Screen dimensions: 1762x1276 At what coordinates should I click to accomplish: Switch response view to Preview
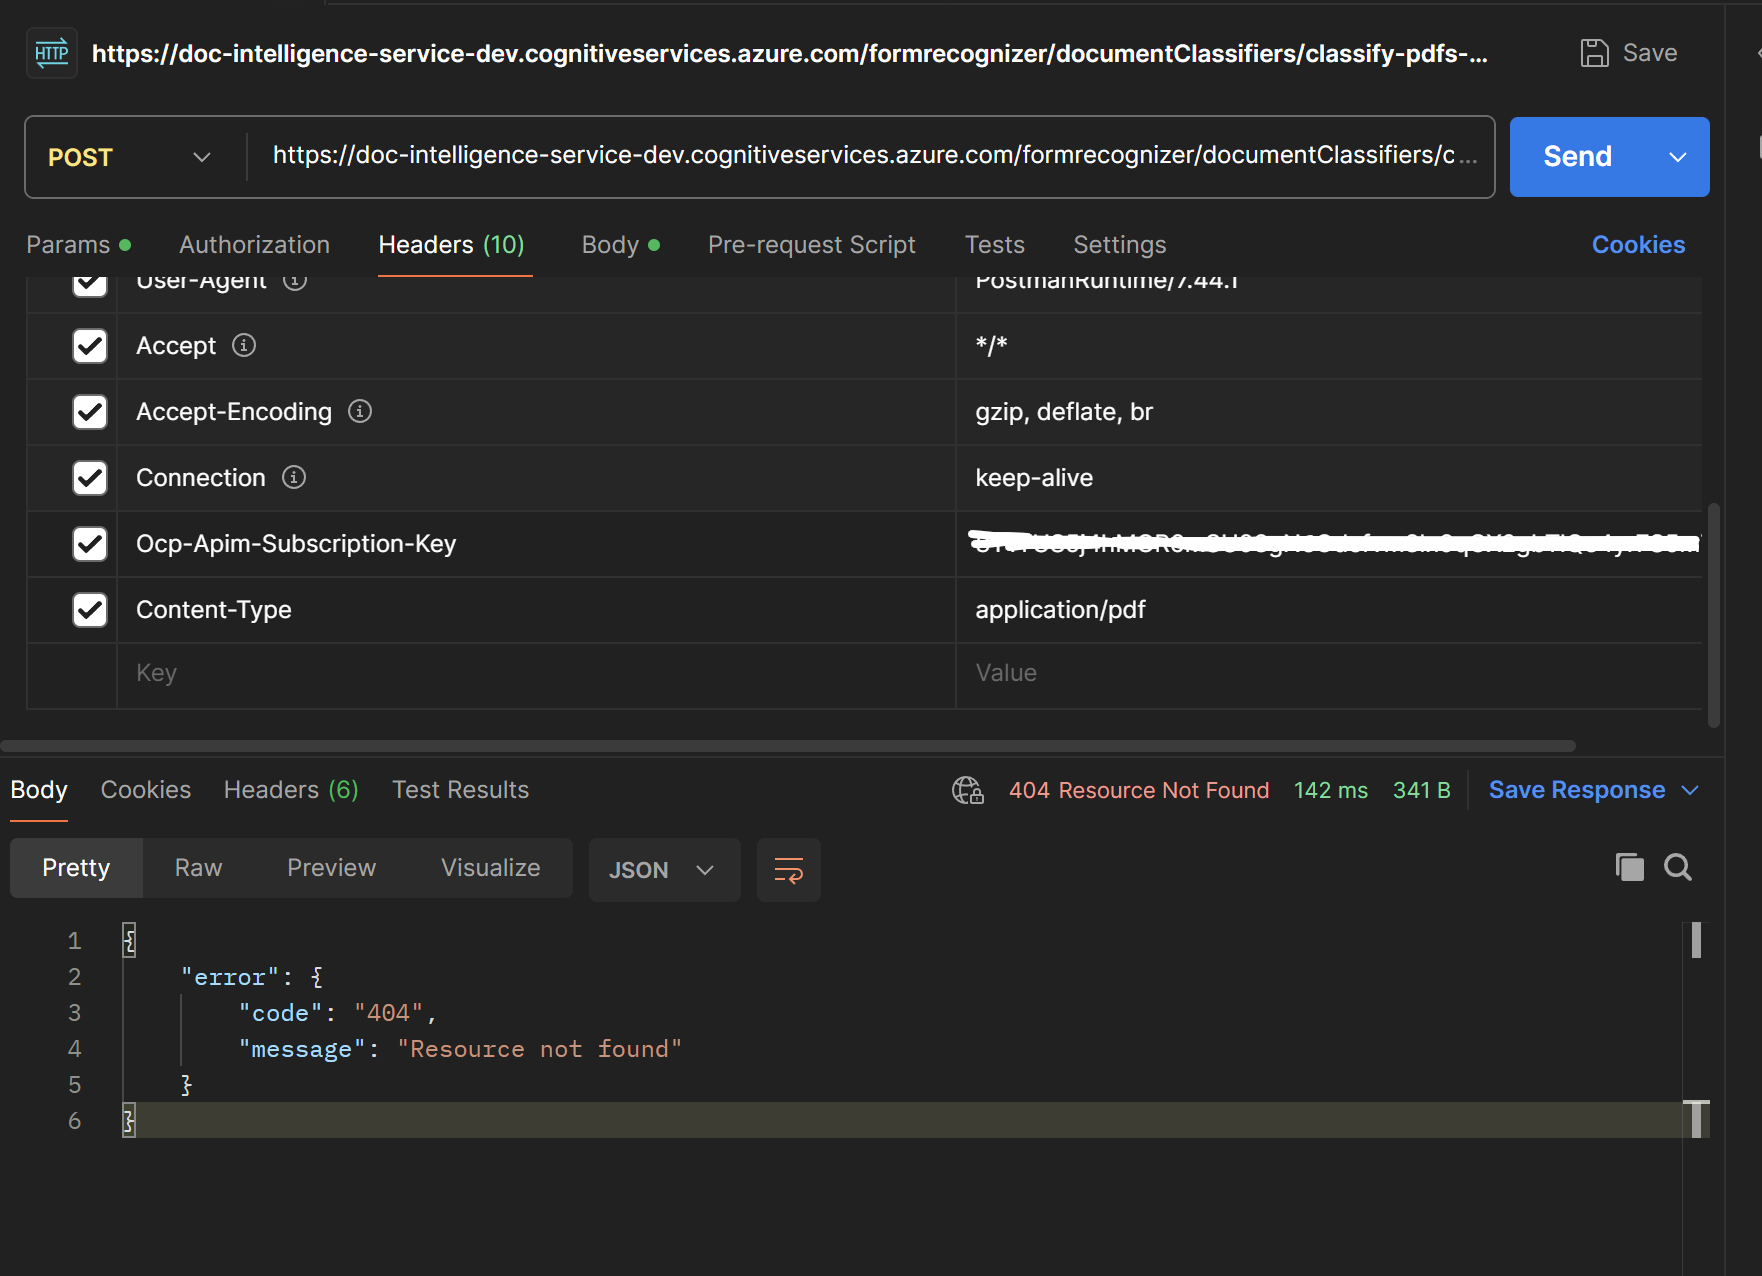tap(331, 868)
